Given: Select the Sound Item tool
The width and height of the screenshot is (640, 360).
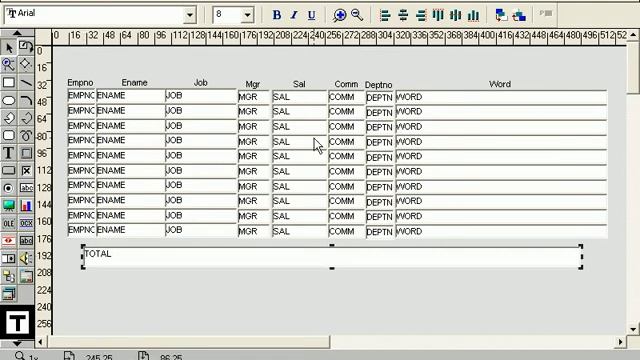Looking at the screenshot, I should coord(26,258).
